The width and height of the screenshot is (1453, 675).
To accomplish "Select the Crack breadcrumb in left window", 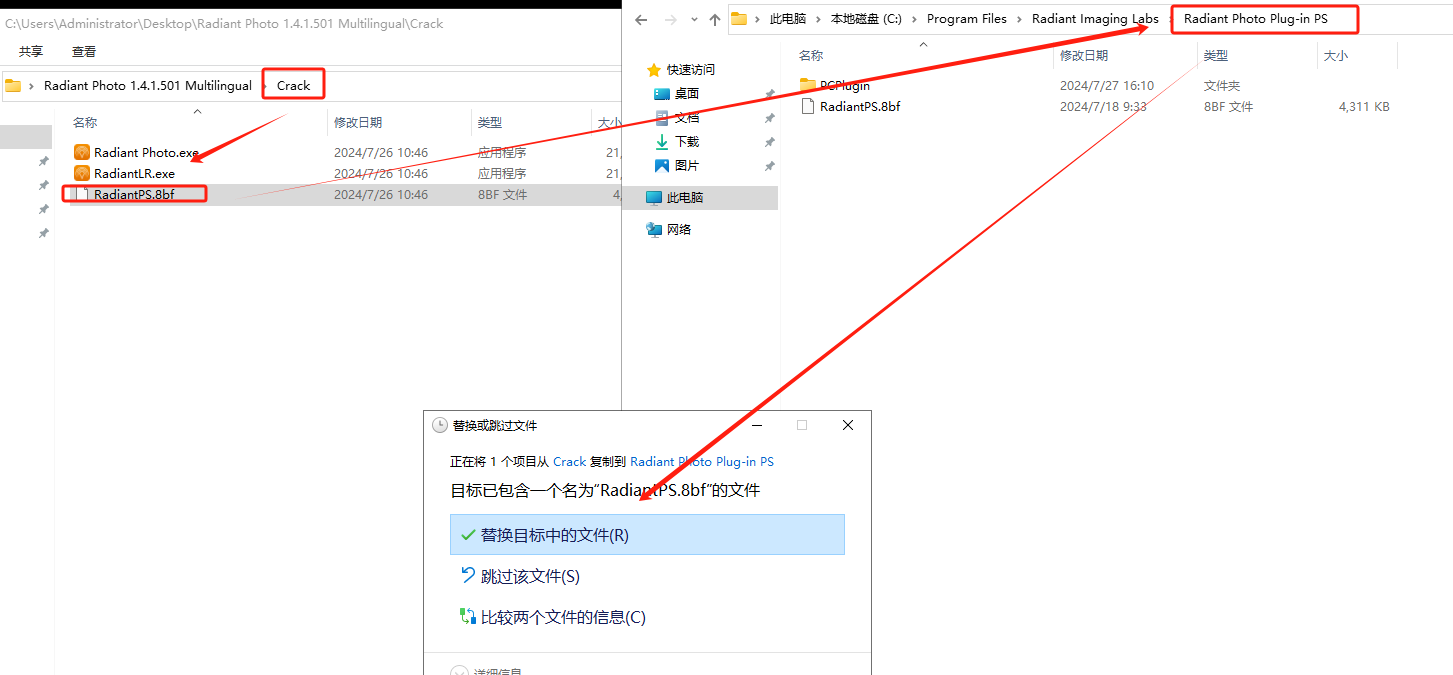I will tap(294, 86).
